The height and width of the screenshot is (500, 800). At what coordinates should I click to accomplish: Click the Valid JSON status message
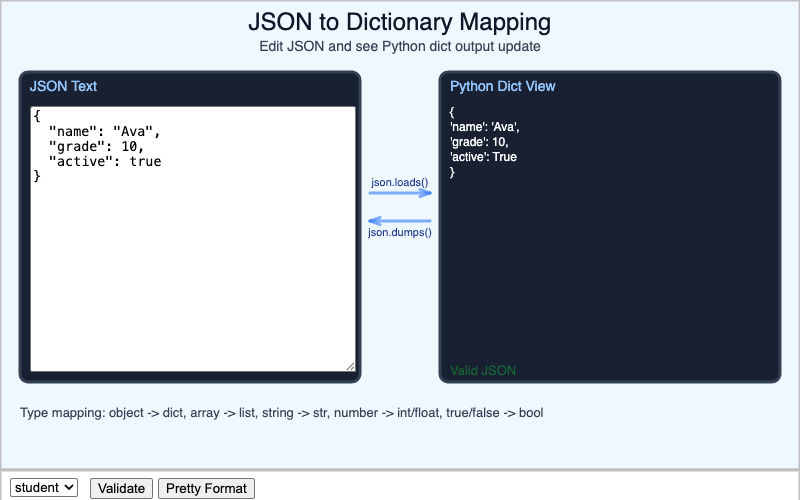point(483,370)
